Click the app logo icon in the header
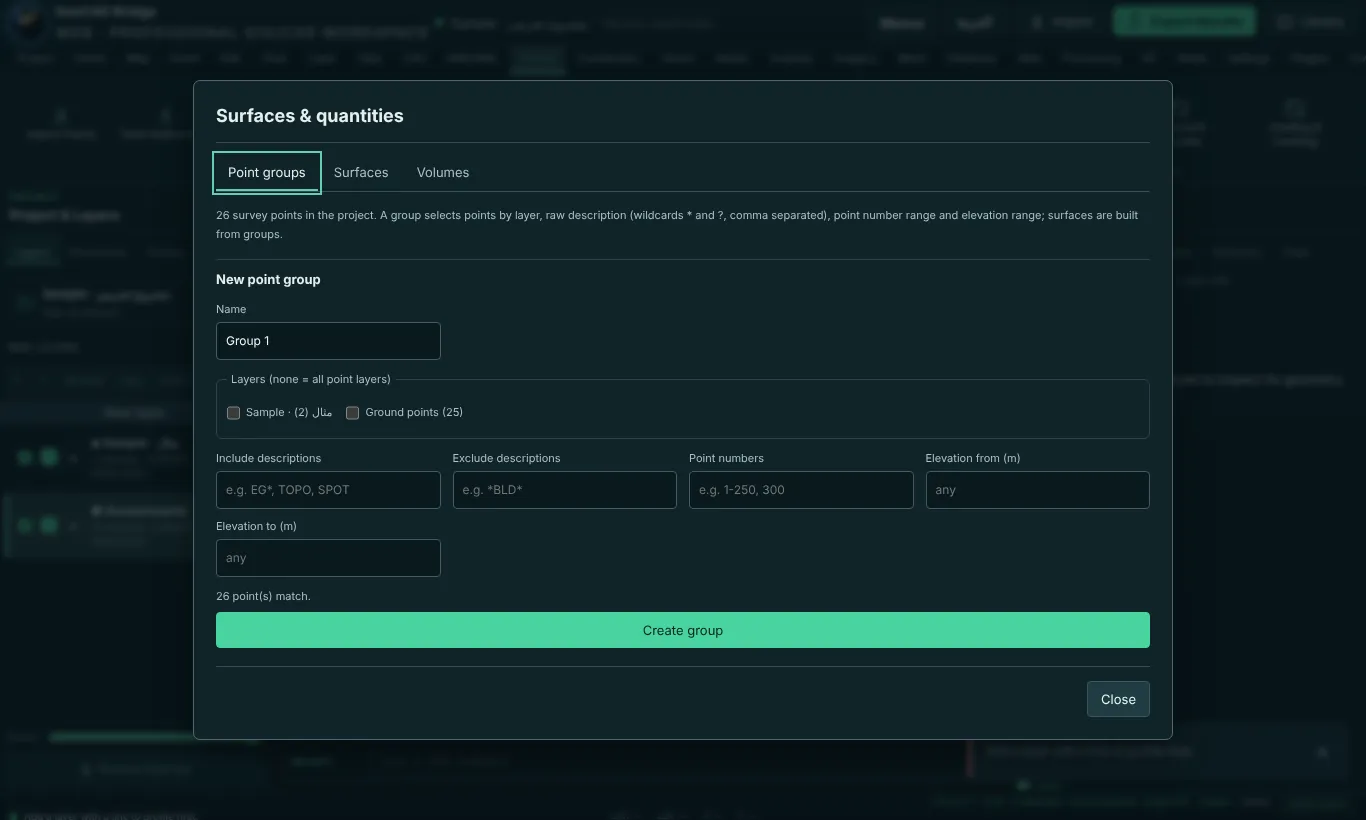The width and height of the screenshot is (1366, 820). [x=23, y=22]
